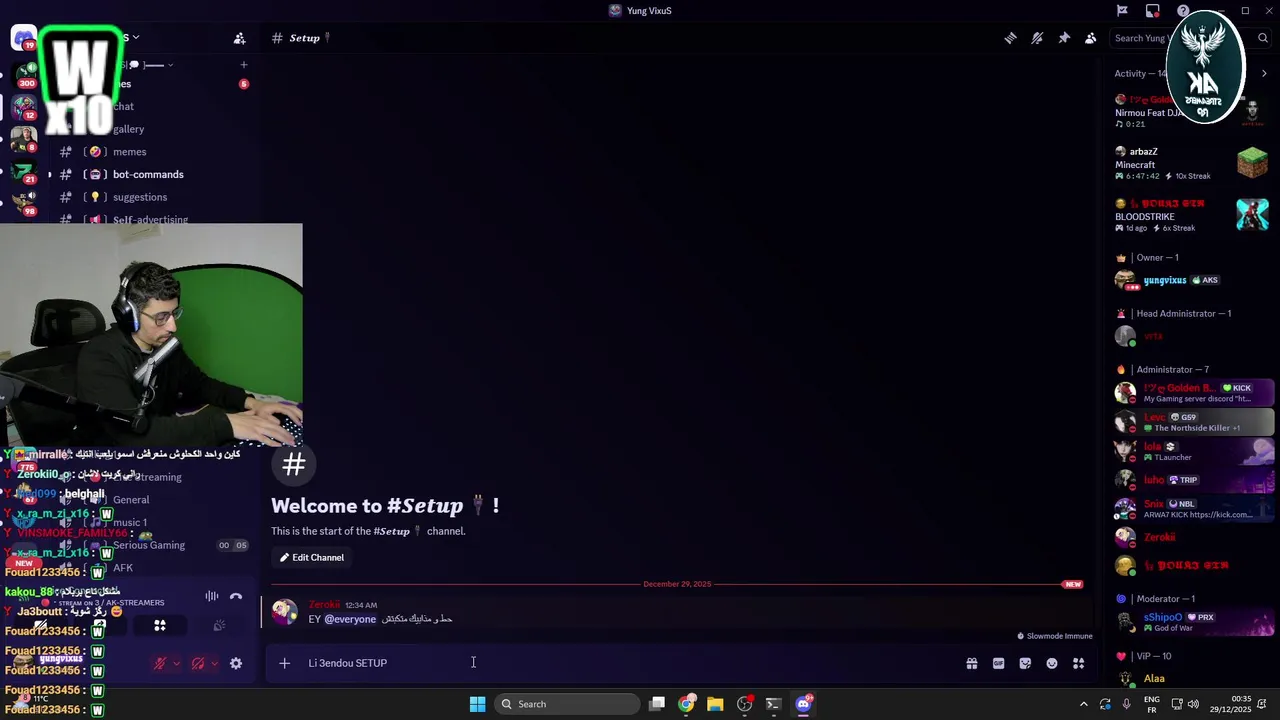Open Zerokii's avatar in the message
The image size is (1280, 720).
(285, 612)
